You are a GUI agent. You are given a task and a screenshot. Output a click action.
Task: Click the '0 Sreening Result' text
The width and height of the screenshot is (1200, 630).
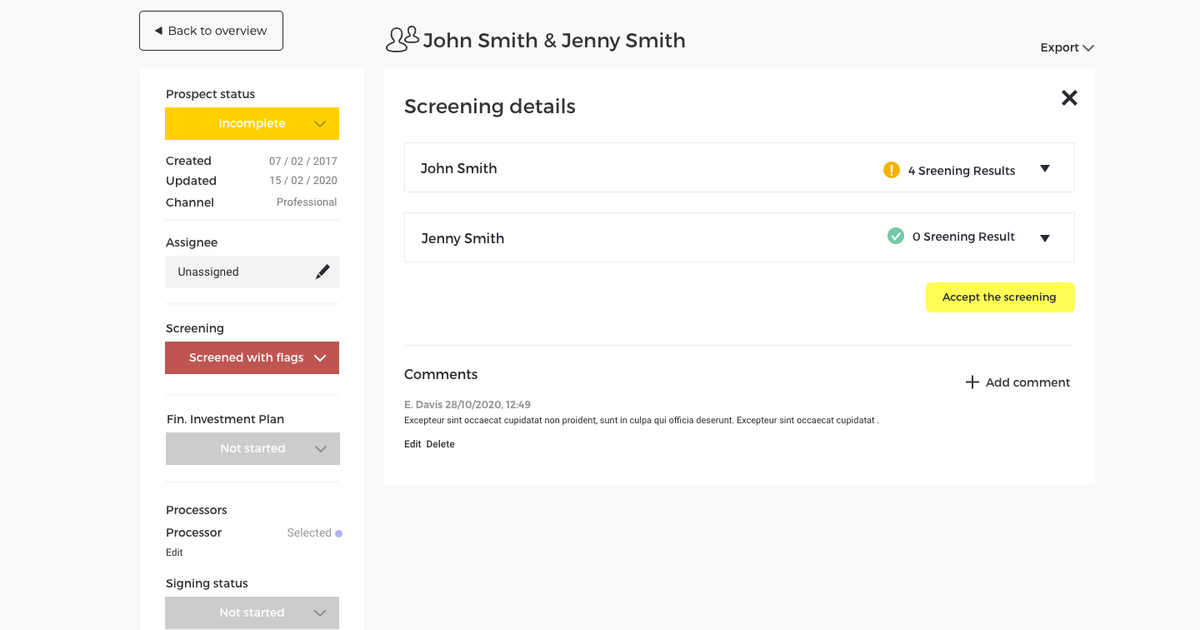[x=963, y=237]
